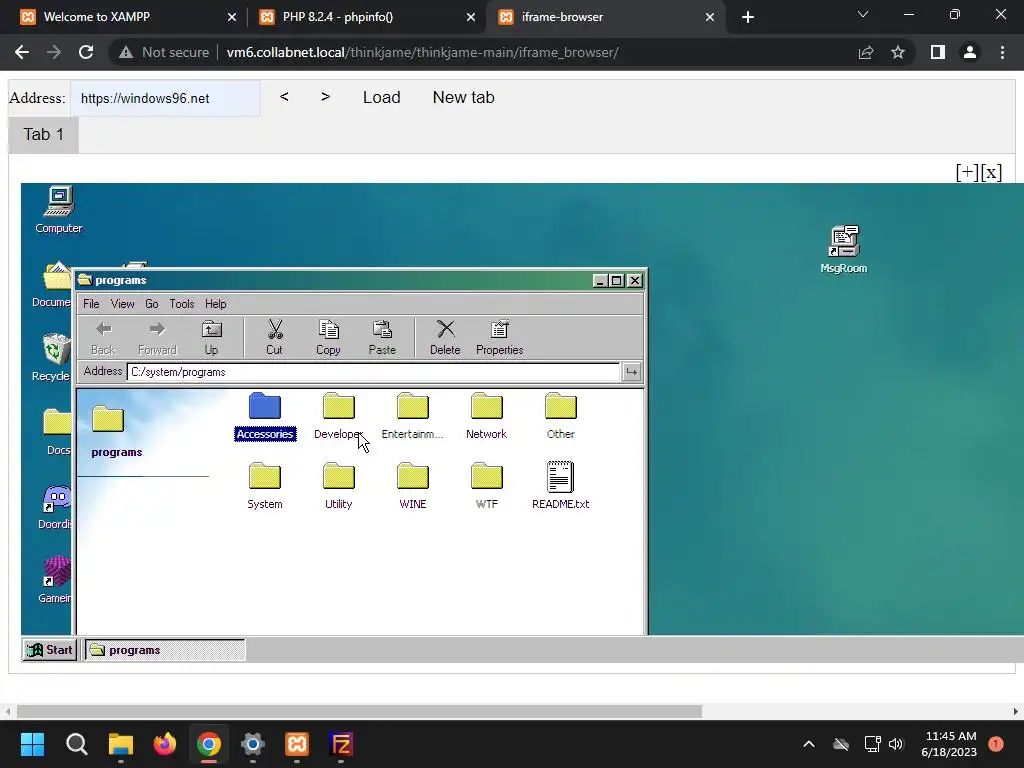Click the Chrome tab search chevron
This screenshot has width=1024, height=768.
(x=863, y=14)
